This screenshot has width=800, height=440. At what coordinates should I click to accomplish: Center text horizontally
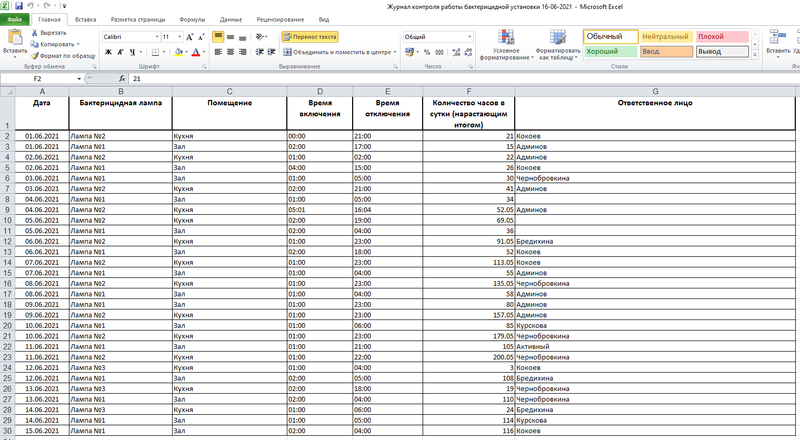click(230, 52)
